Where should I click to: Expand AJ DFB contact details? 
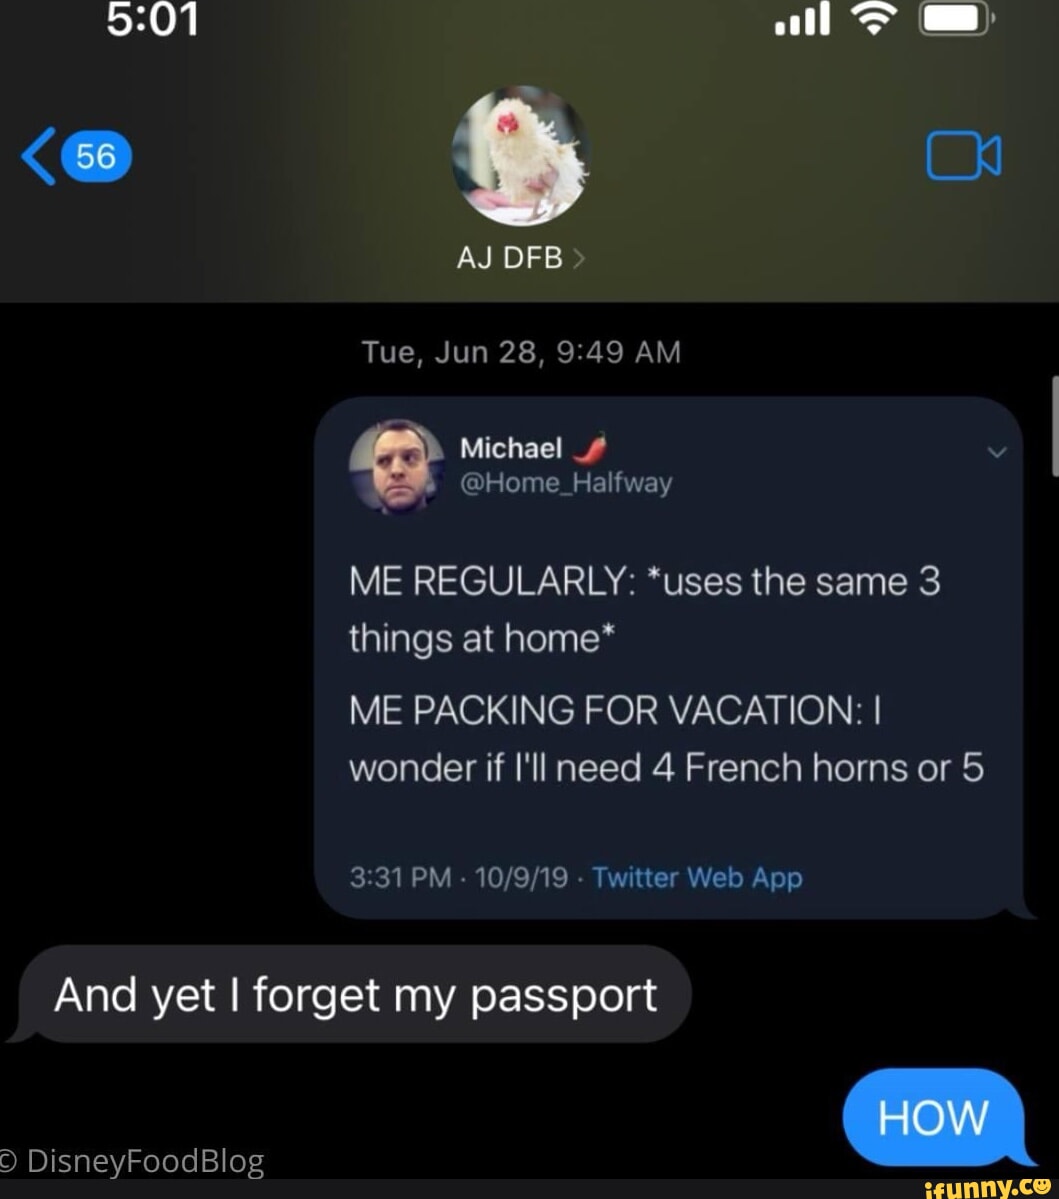[x=521, y=258]
